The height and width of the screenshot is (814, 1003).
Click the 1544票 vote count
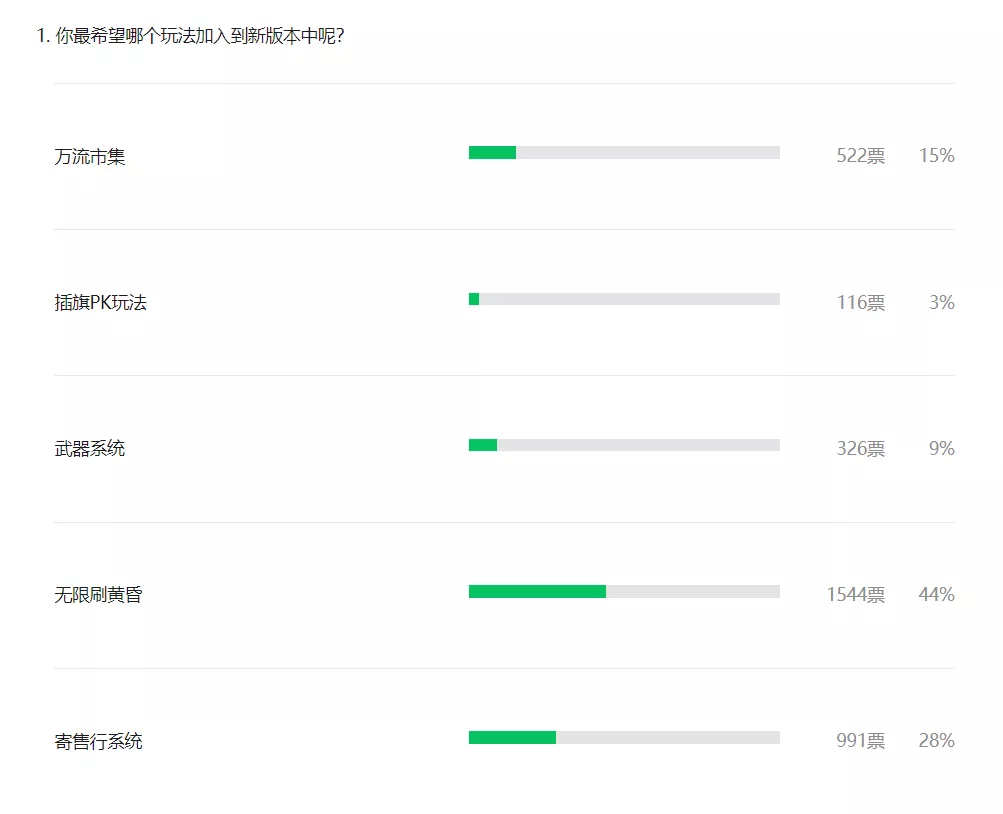[856, 594]
